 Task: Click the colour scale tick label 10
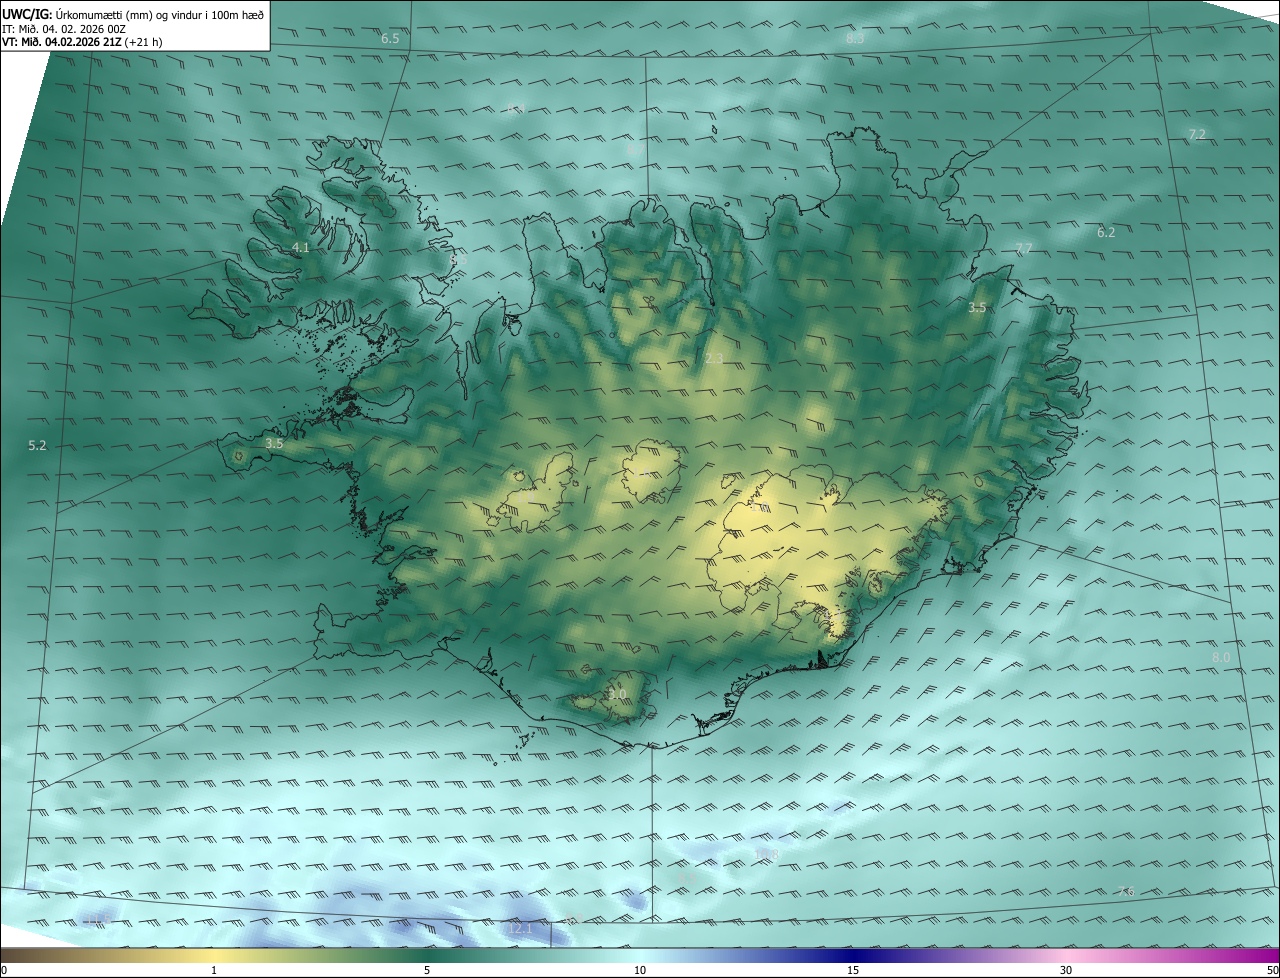640,970
